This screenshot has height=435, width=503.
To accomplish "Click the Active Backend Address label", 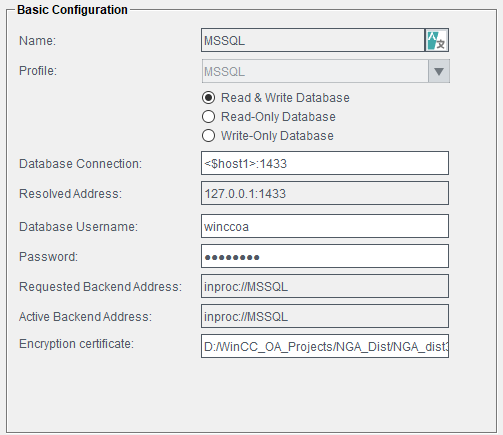I will (x=85, y=317).
